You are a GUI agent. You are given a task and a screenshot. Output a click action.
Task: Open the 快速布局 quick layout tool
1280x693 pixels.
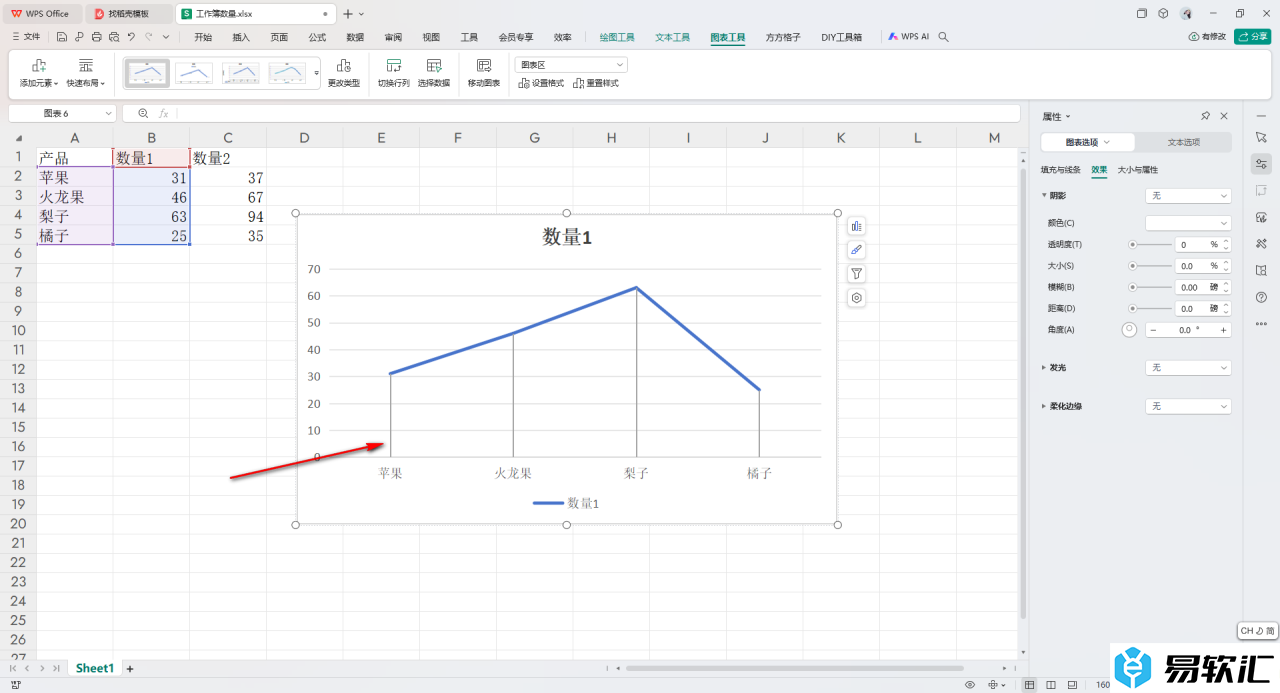coord(86,73)
